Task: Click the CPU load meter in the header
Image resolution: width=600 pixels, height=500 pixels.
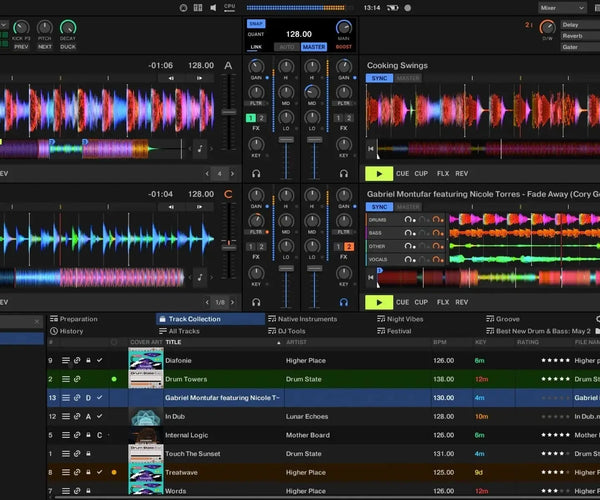Action: pos(230,7)
